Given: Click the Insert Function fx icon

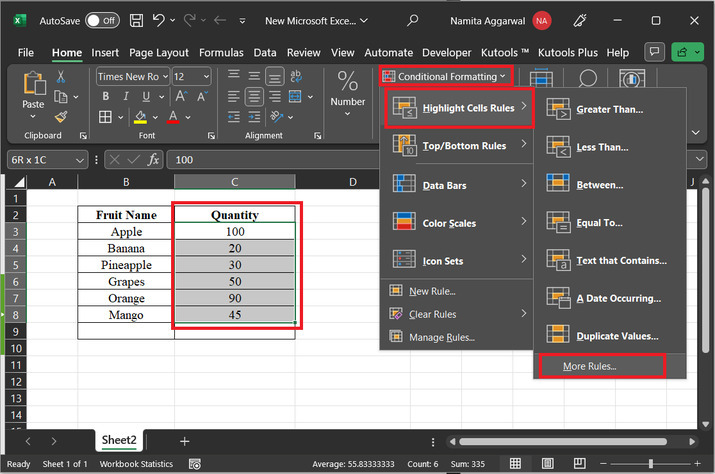Looking at the screenshot, I should (153, 160).
